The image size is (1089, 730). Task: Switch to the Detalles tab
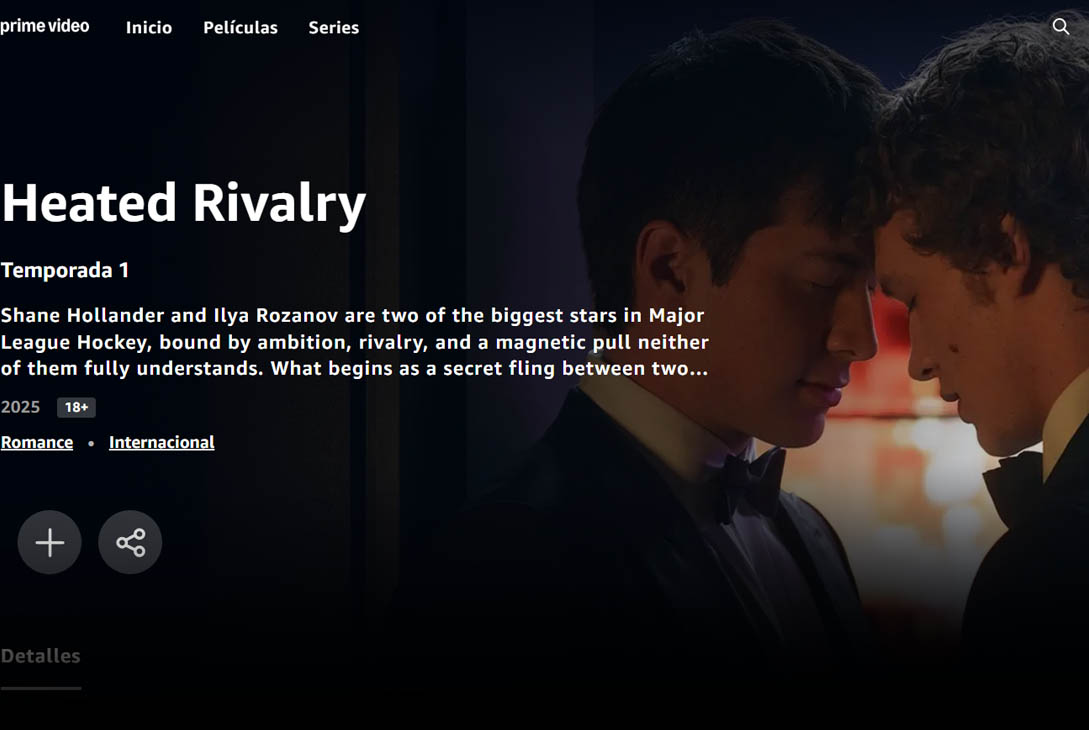(40, 656)
